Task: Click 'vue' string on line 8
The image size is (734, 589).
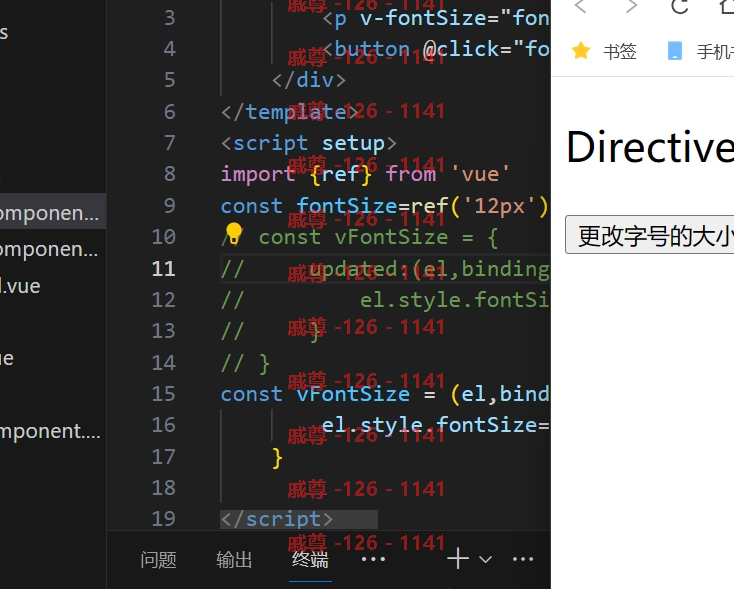Action: [480, 175]
